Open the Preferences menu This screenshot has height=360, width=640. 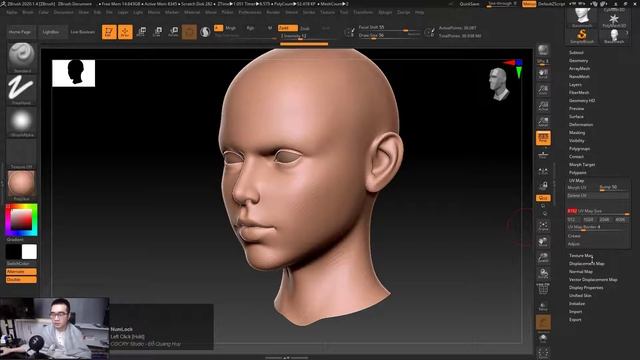click(x=250, y=12)
